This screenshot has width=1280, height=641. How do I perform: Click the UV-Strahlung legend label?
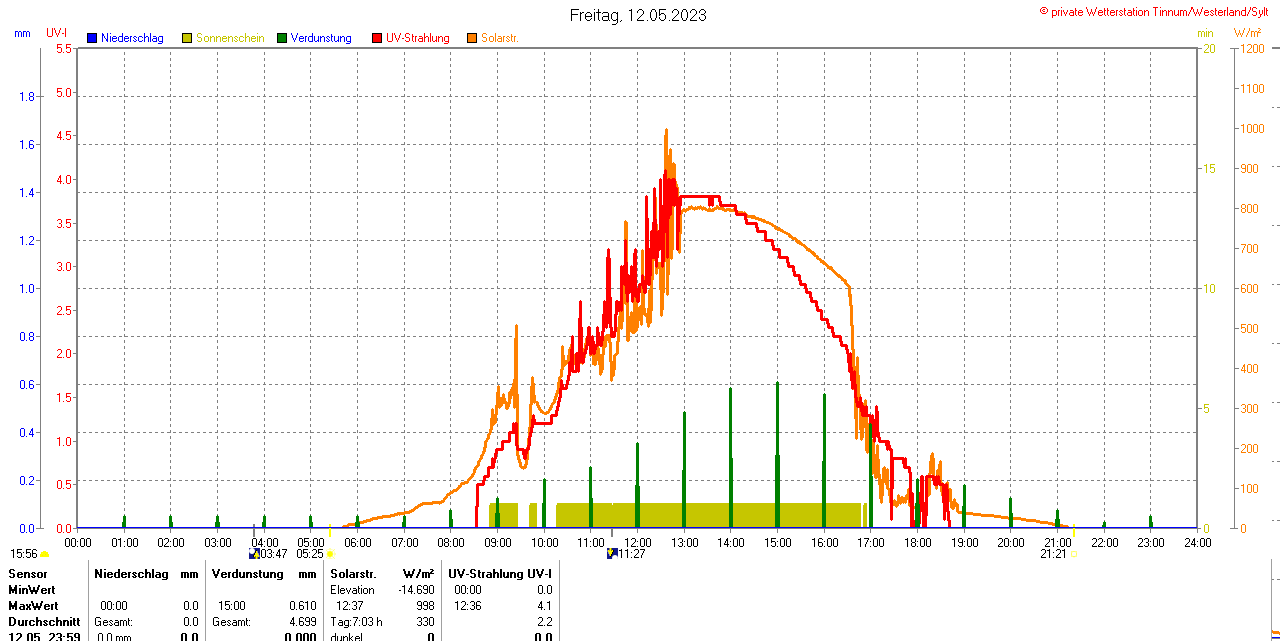(x=417, y=38)
